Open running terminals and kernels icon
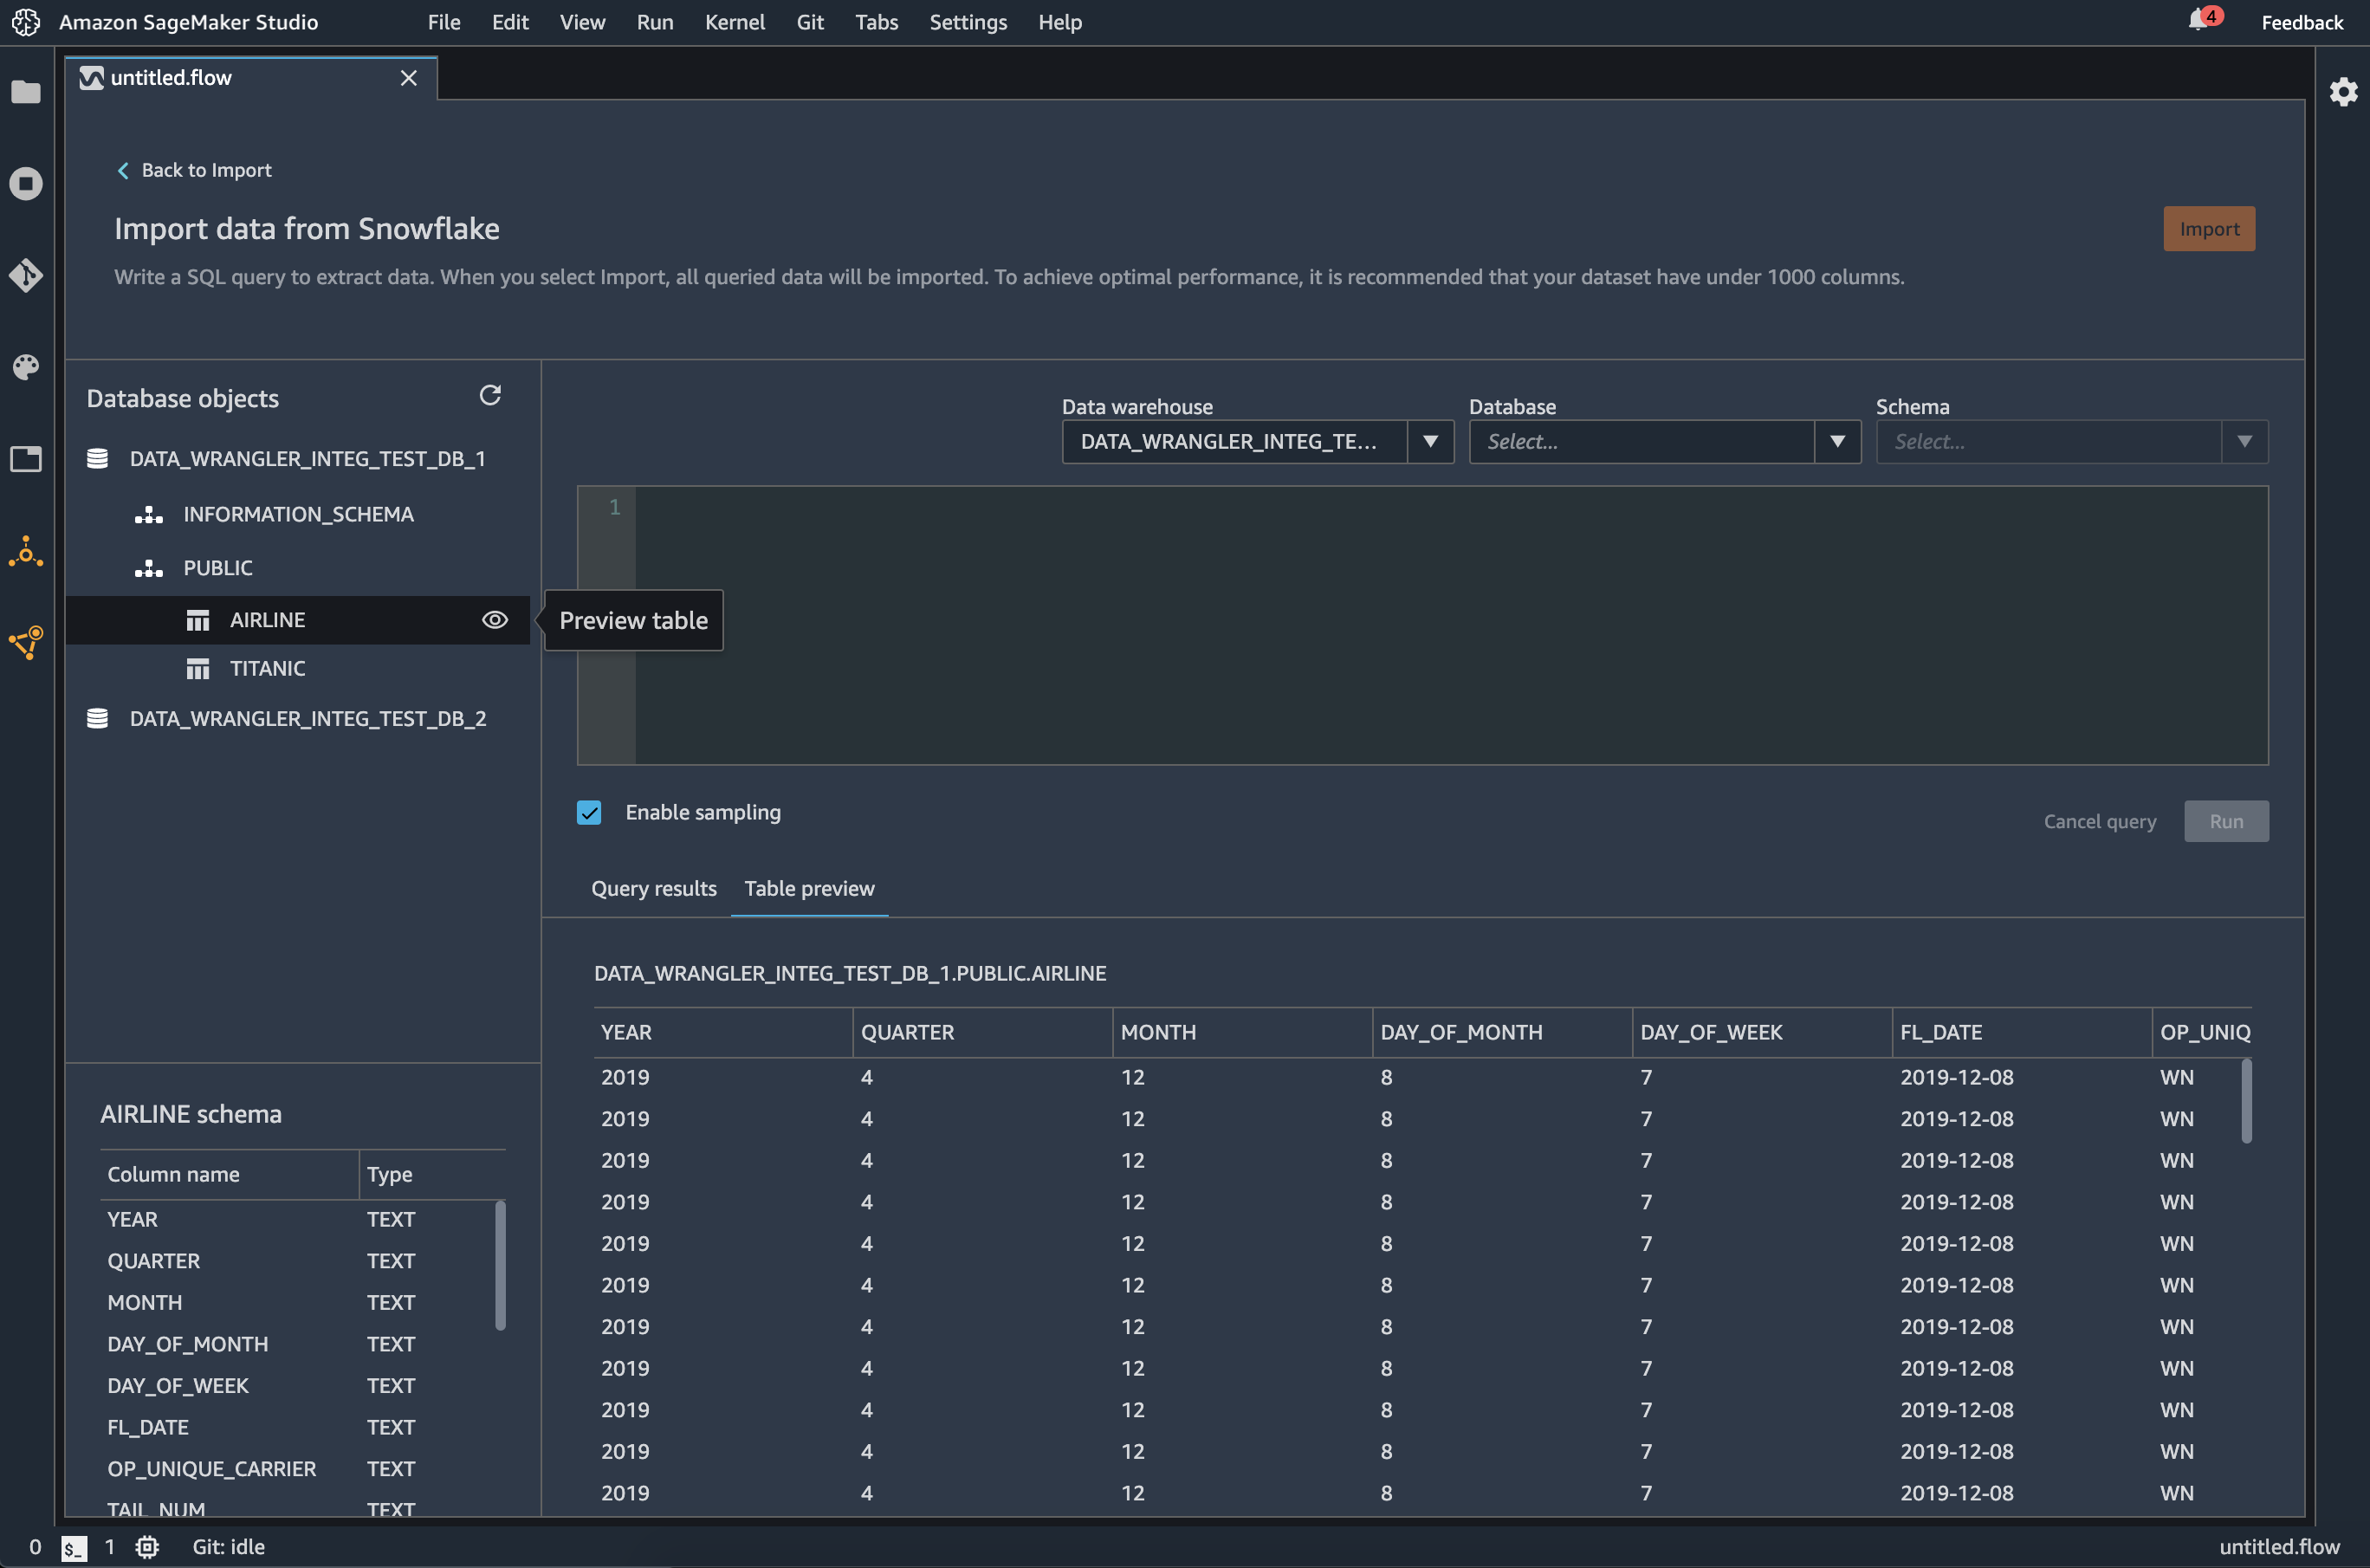 coord(26,183)
